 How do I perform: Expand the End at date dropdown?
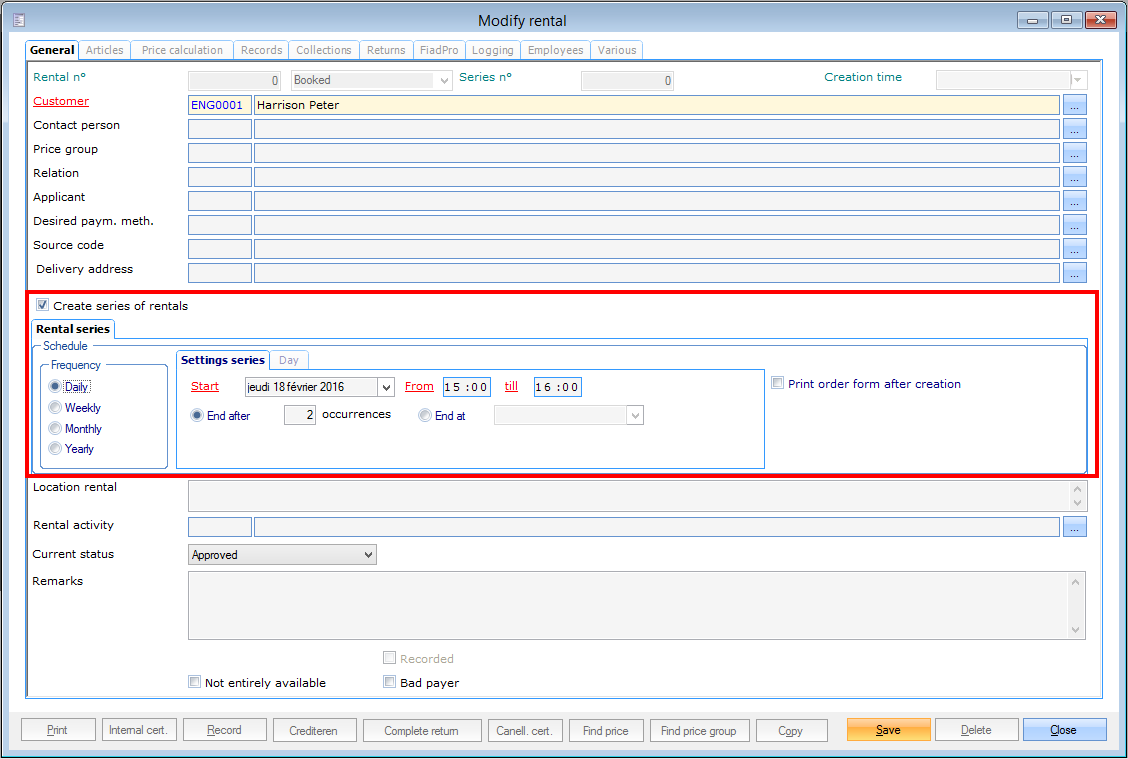[634, 415]
